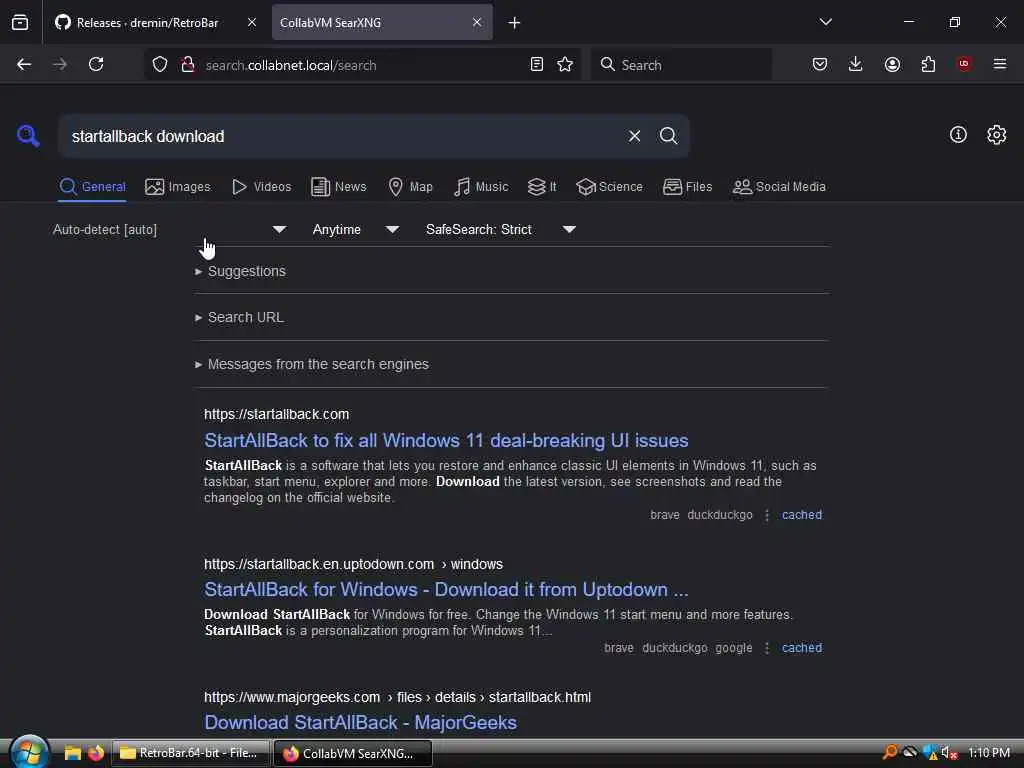Click the https://startallback.com URL

[x=276, y=414]
